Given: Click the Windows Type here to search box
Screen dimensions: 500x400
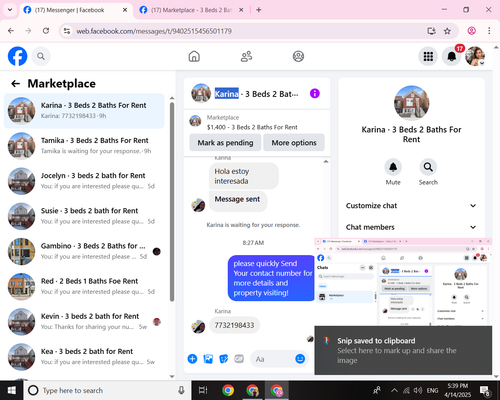Looking at the screenshot, I should pos(107,390).
